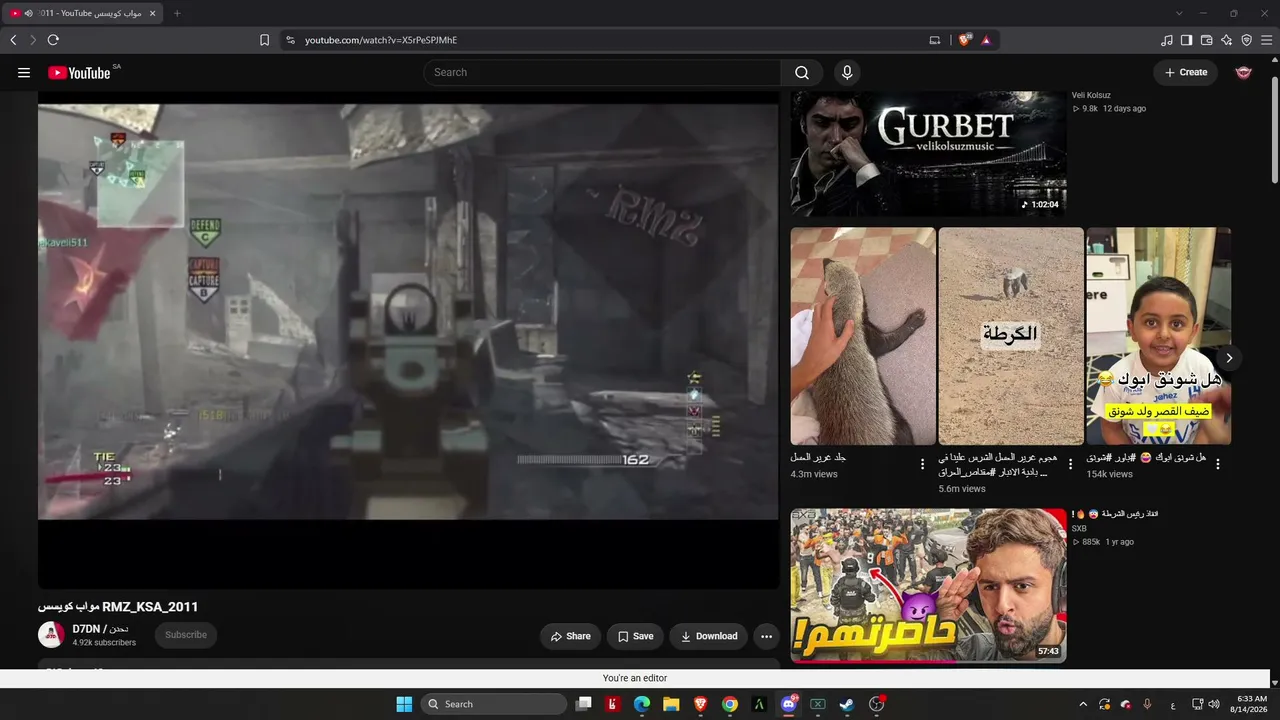1280x720 pixels.
Task: Bookmark this page using bookmark icon
Action: coord(264,40)
